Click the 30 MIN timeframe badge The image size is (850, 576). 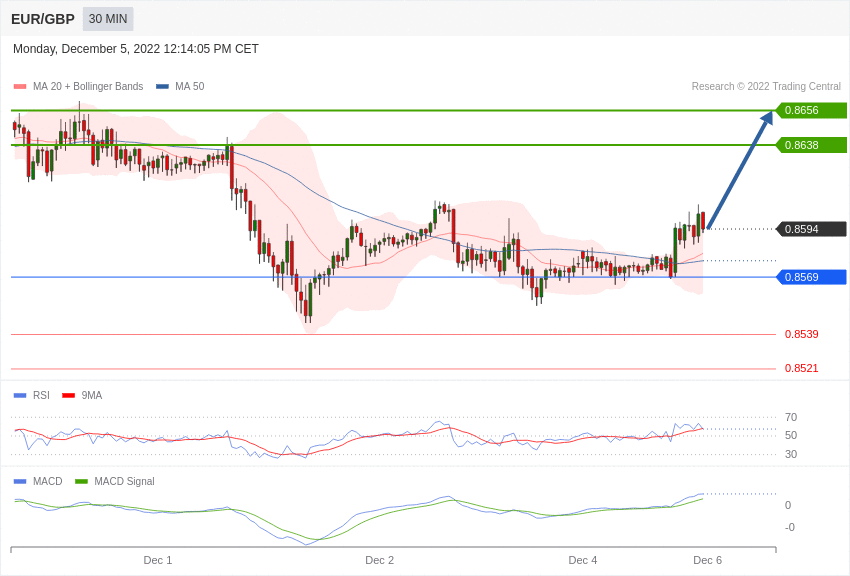pos(108,19)
